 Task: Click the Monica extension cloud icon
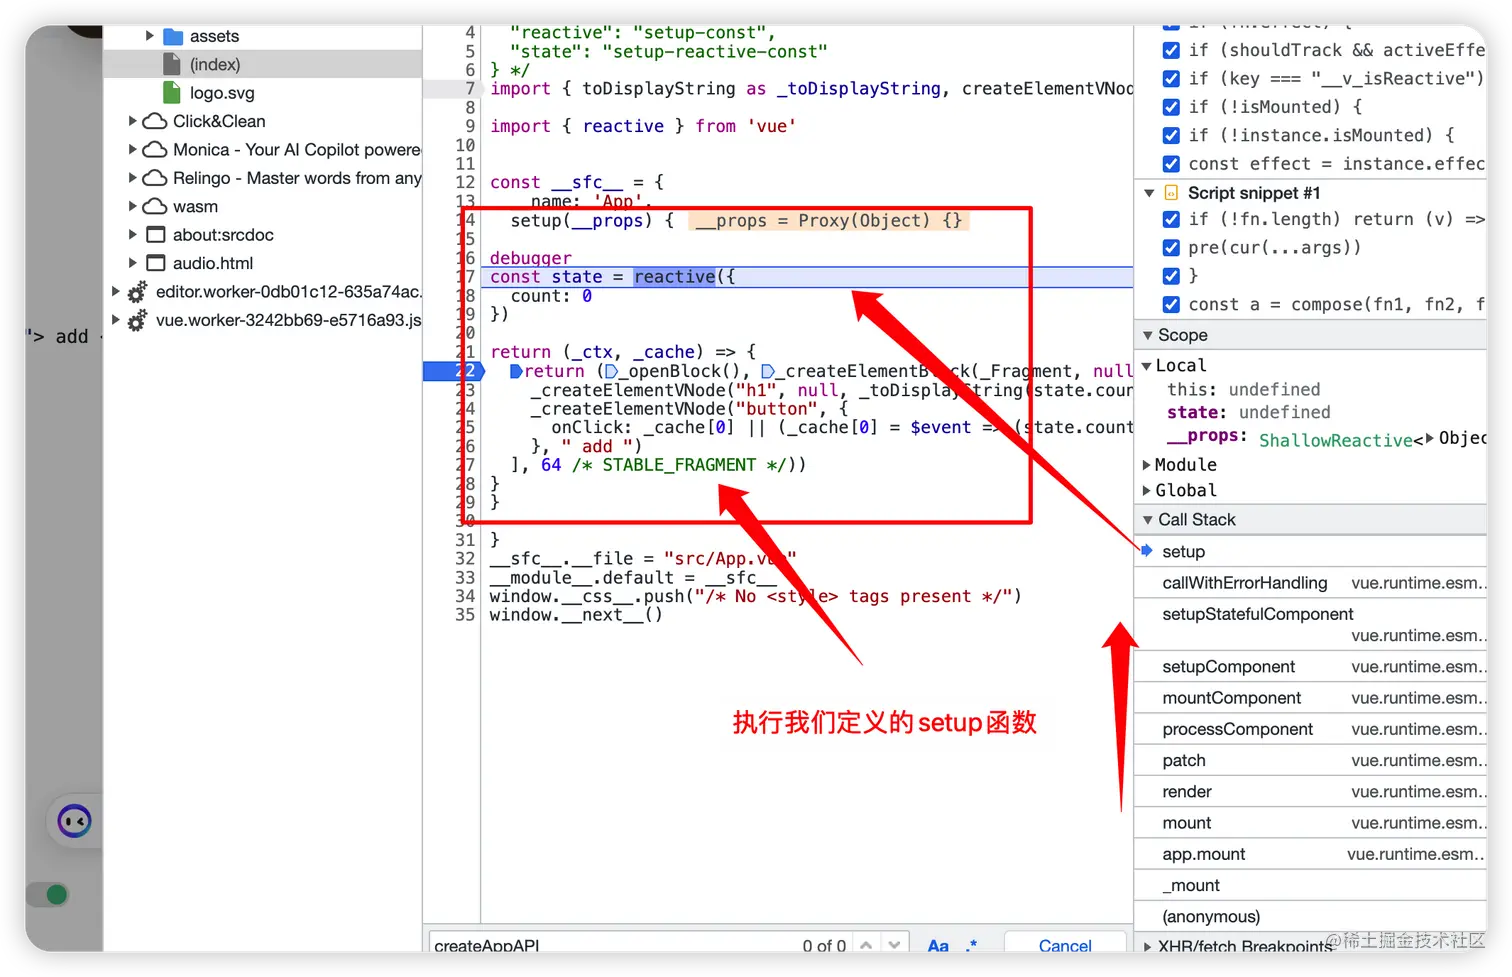coord(155,150)
